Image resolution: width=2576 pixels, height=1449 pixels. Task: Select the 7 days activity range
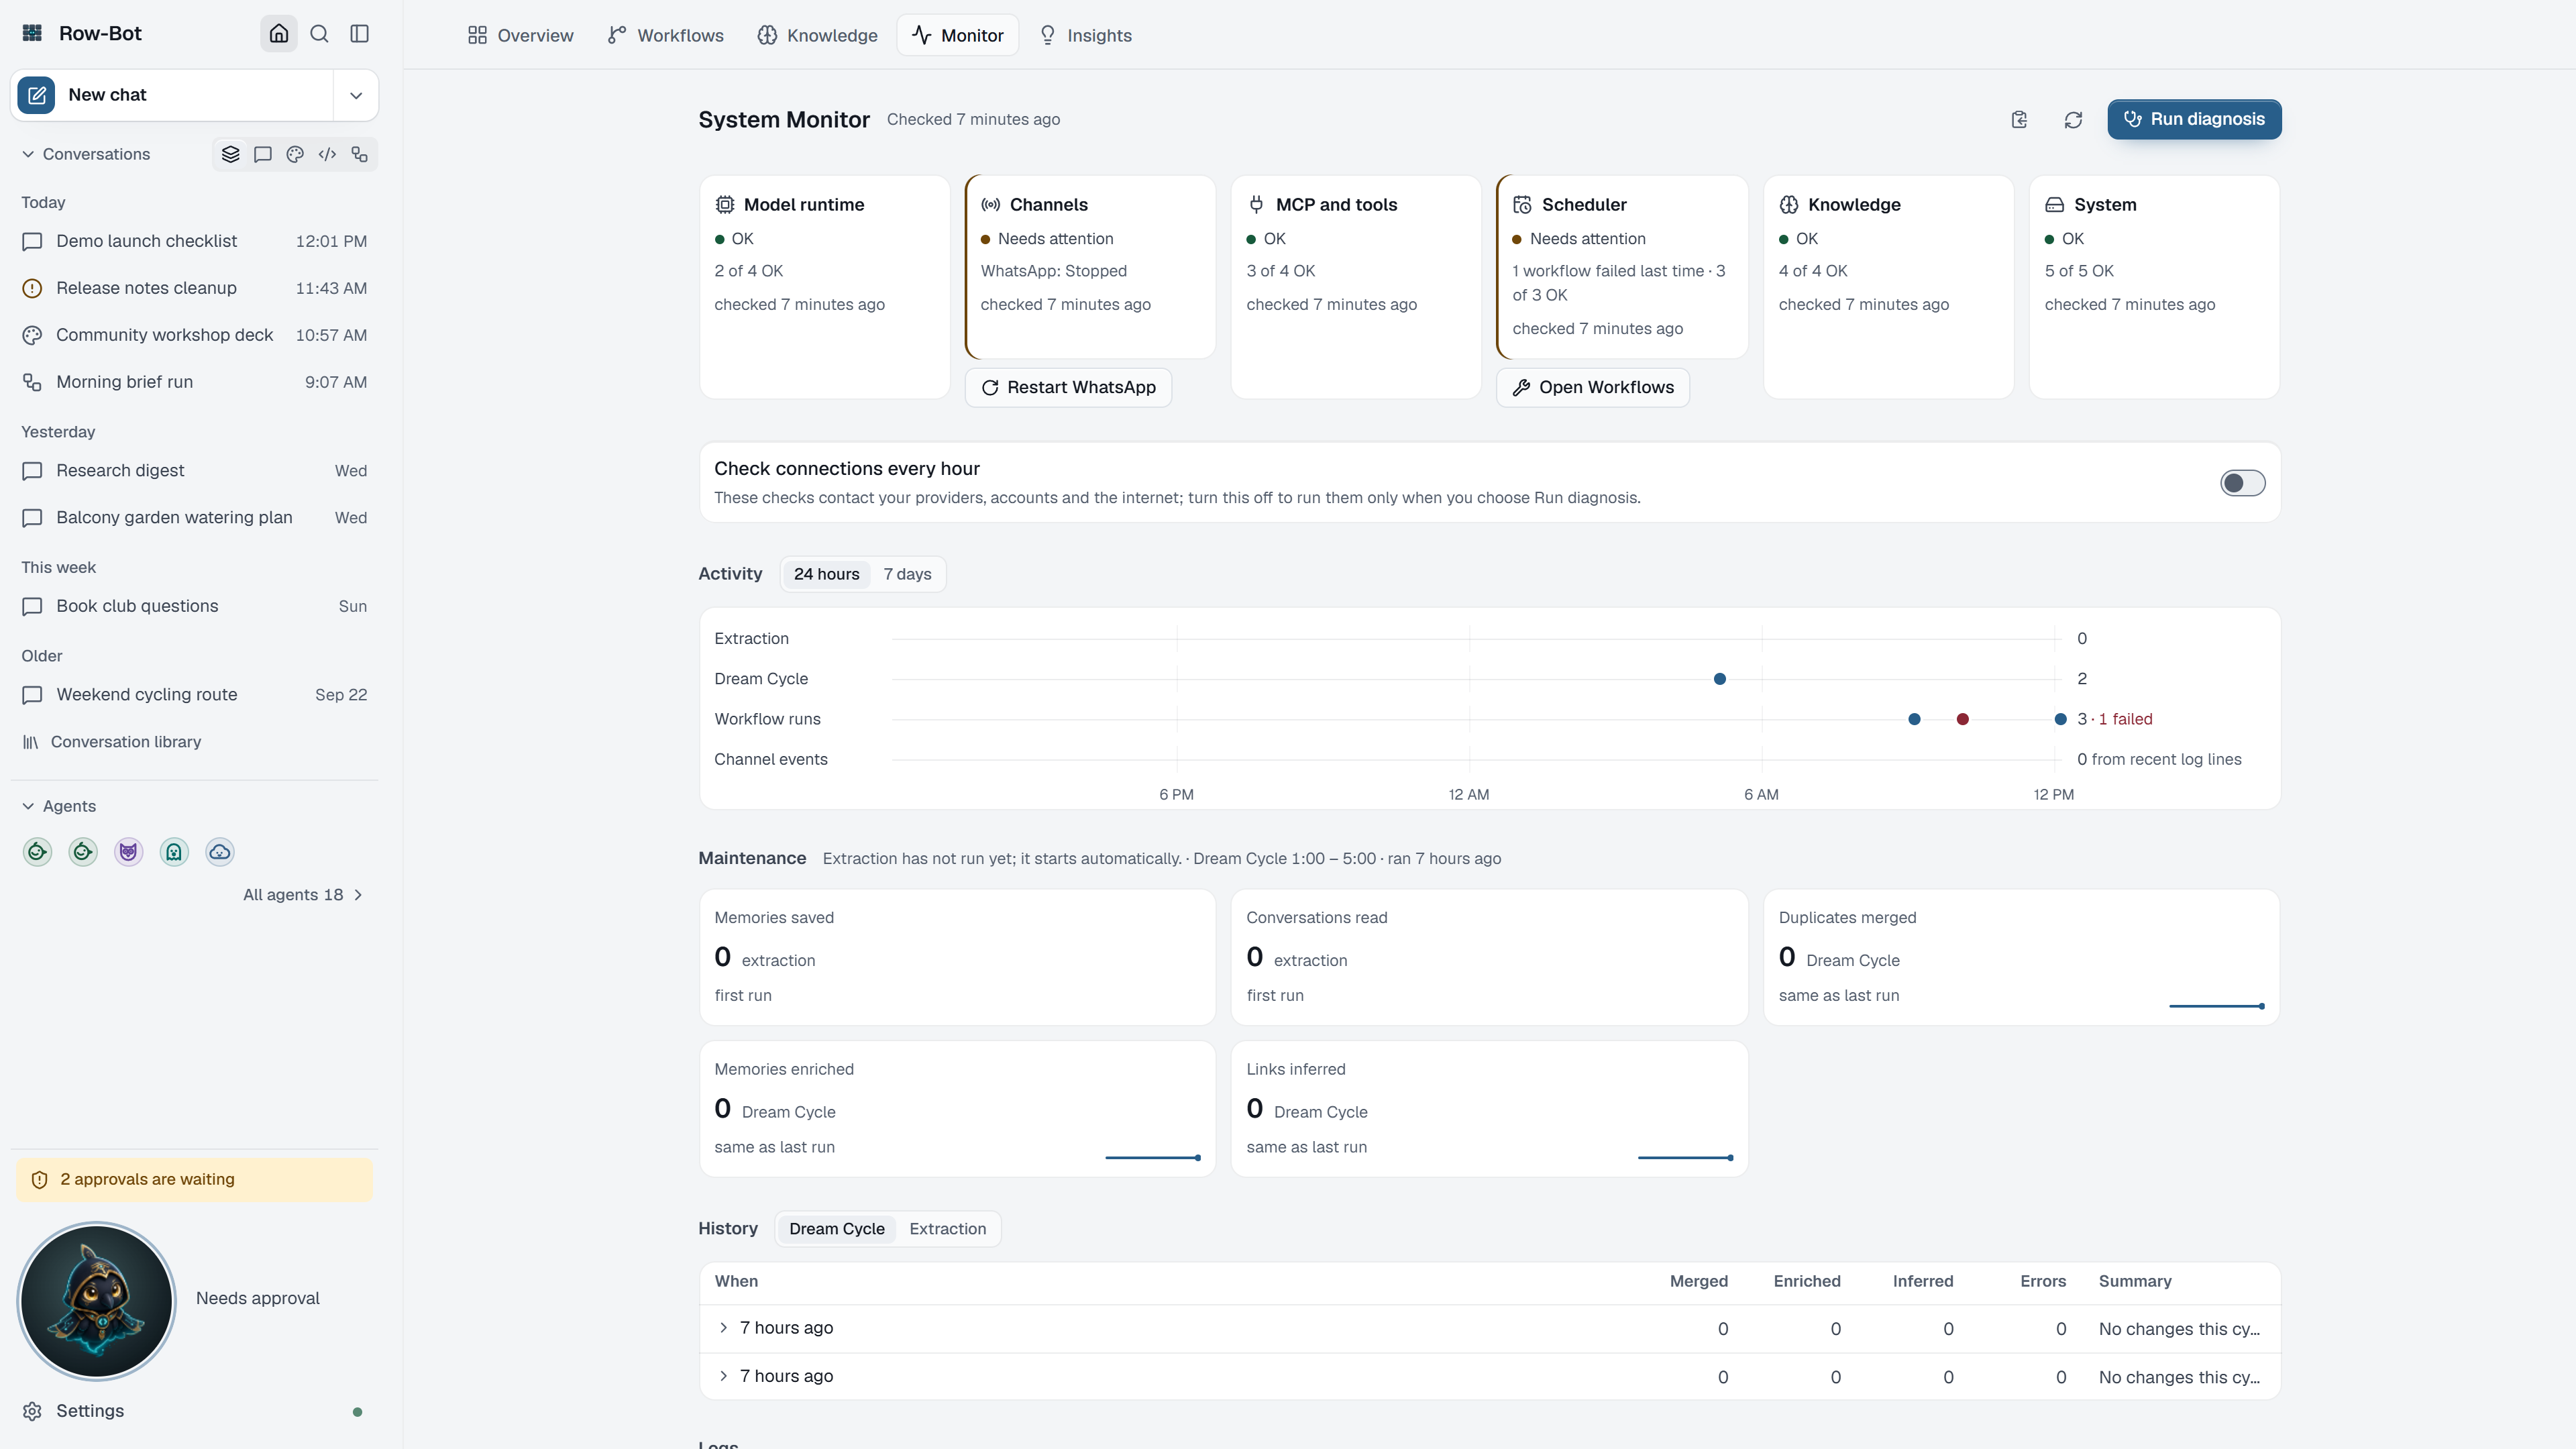[x=907, y=574]
